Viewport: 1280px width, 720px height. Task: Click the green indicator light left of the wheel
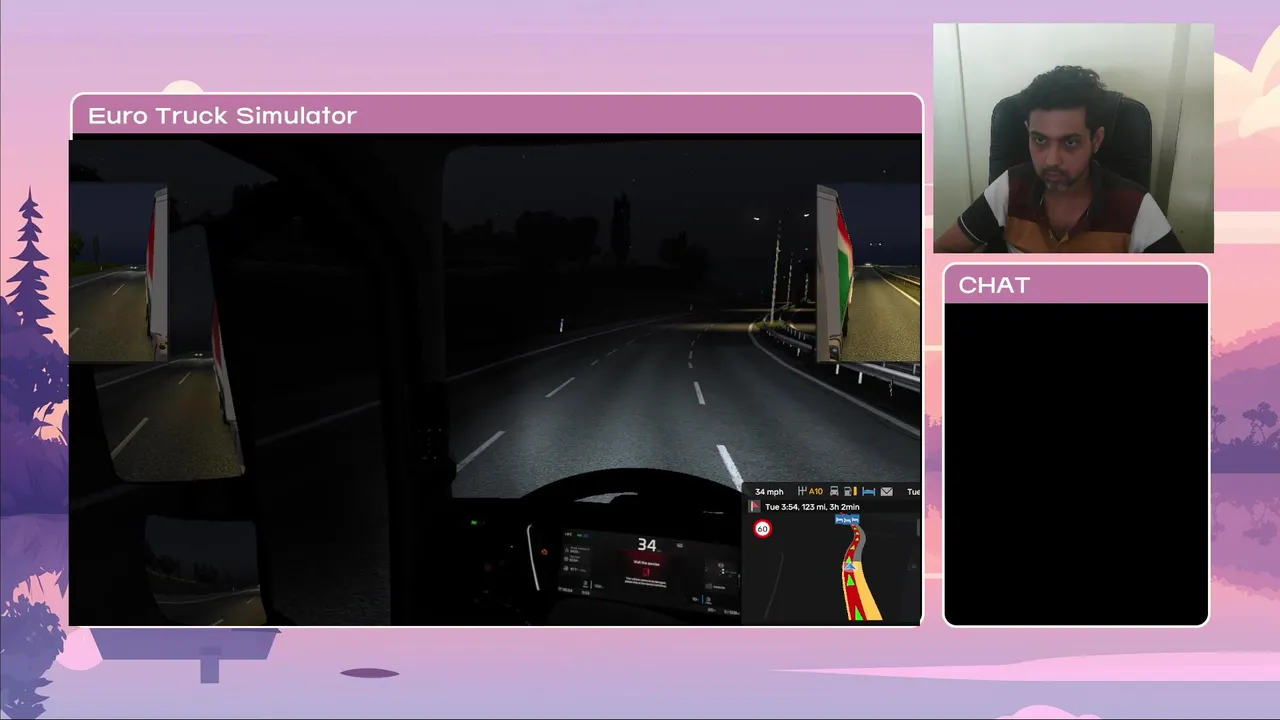click(474, 522)
